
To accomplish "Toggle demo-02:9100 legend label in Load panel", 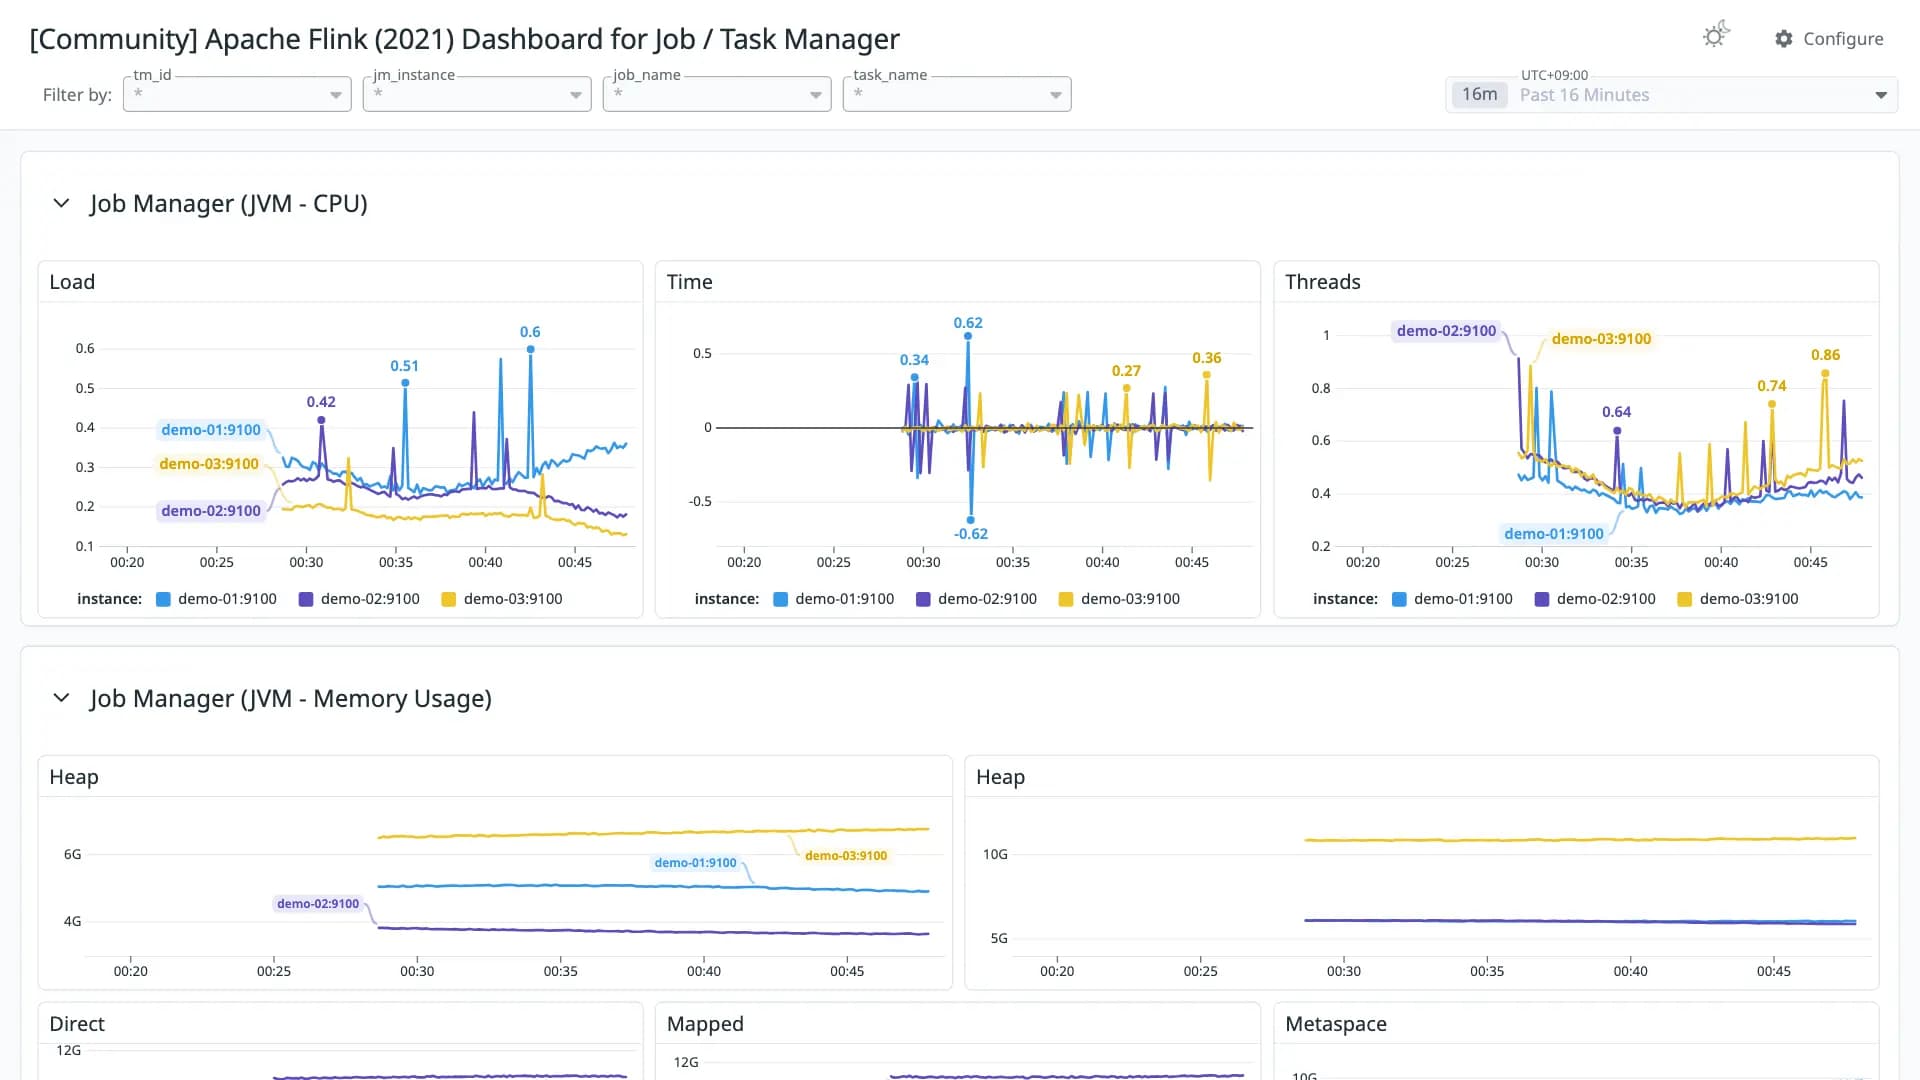I will 370,599.
